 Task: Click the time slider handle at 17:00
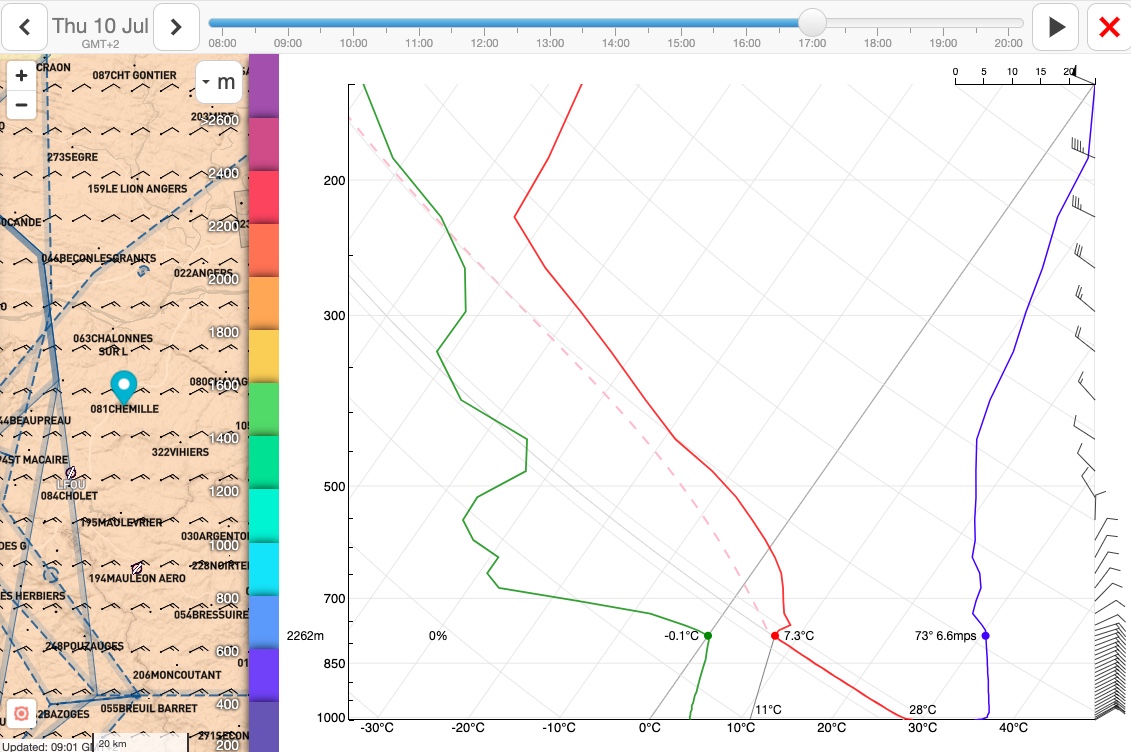tap(812, 22)
